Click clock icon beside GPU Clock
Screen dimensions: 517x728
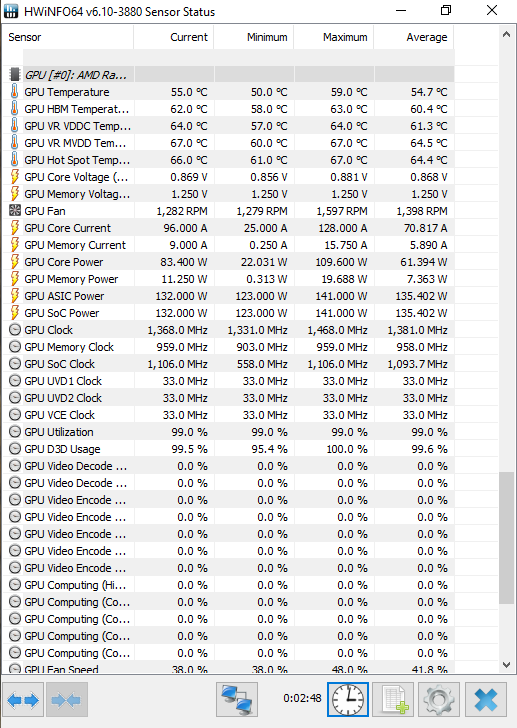point(15,330)
